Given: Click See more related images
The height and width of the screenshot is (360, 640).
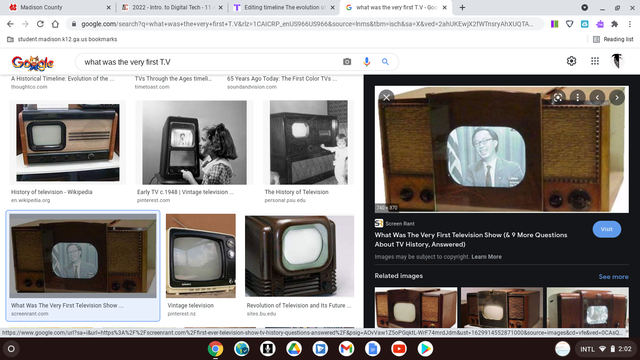Looking at the screenshot, I should [x=613, y=277].
